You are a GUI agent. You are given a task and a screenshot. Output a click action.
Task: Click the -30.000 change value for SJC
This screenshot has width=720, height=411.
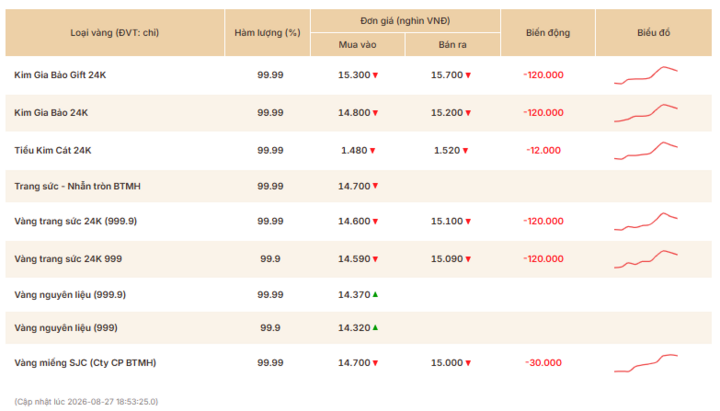tap(544, 363)
